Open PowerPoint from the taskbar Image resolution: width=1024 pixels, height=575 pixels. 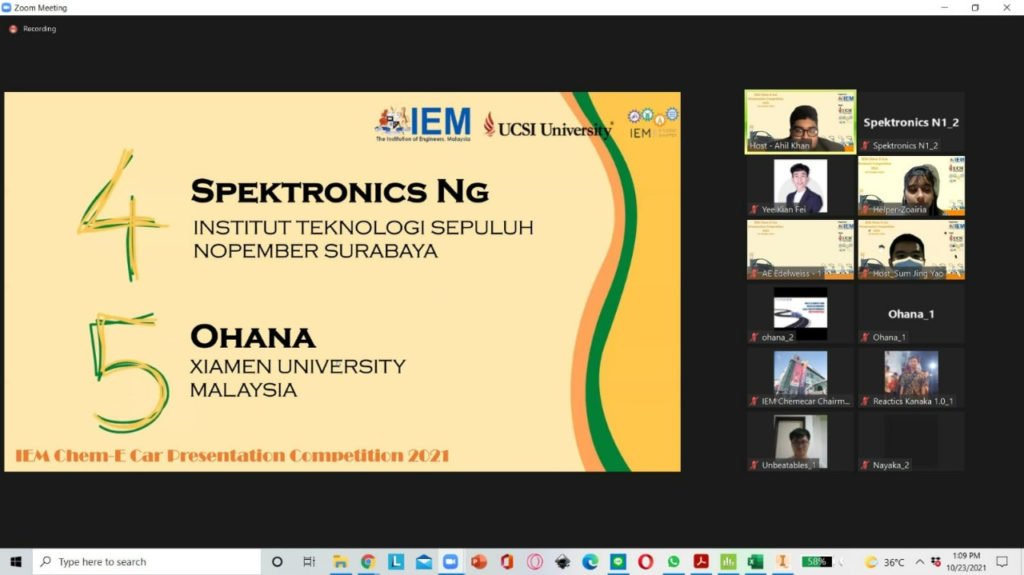(x=479, y=562)
